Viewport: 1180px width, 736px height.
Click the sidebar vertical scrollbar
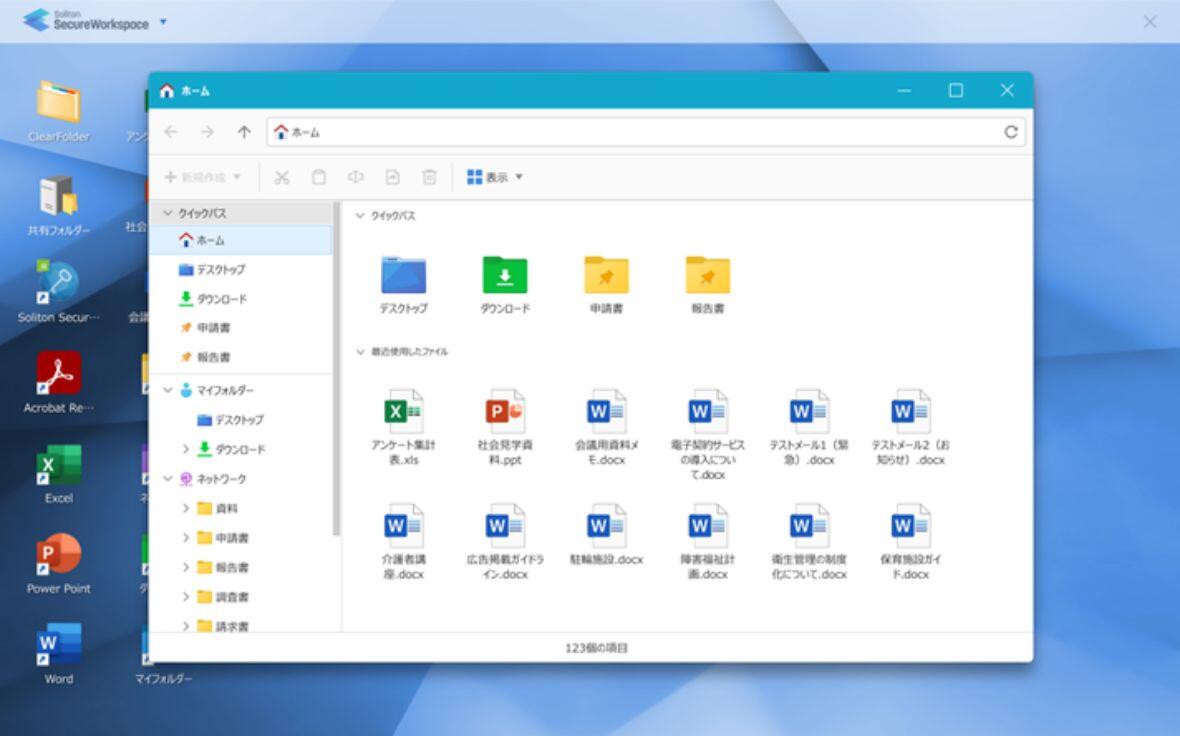[336, 369]
